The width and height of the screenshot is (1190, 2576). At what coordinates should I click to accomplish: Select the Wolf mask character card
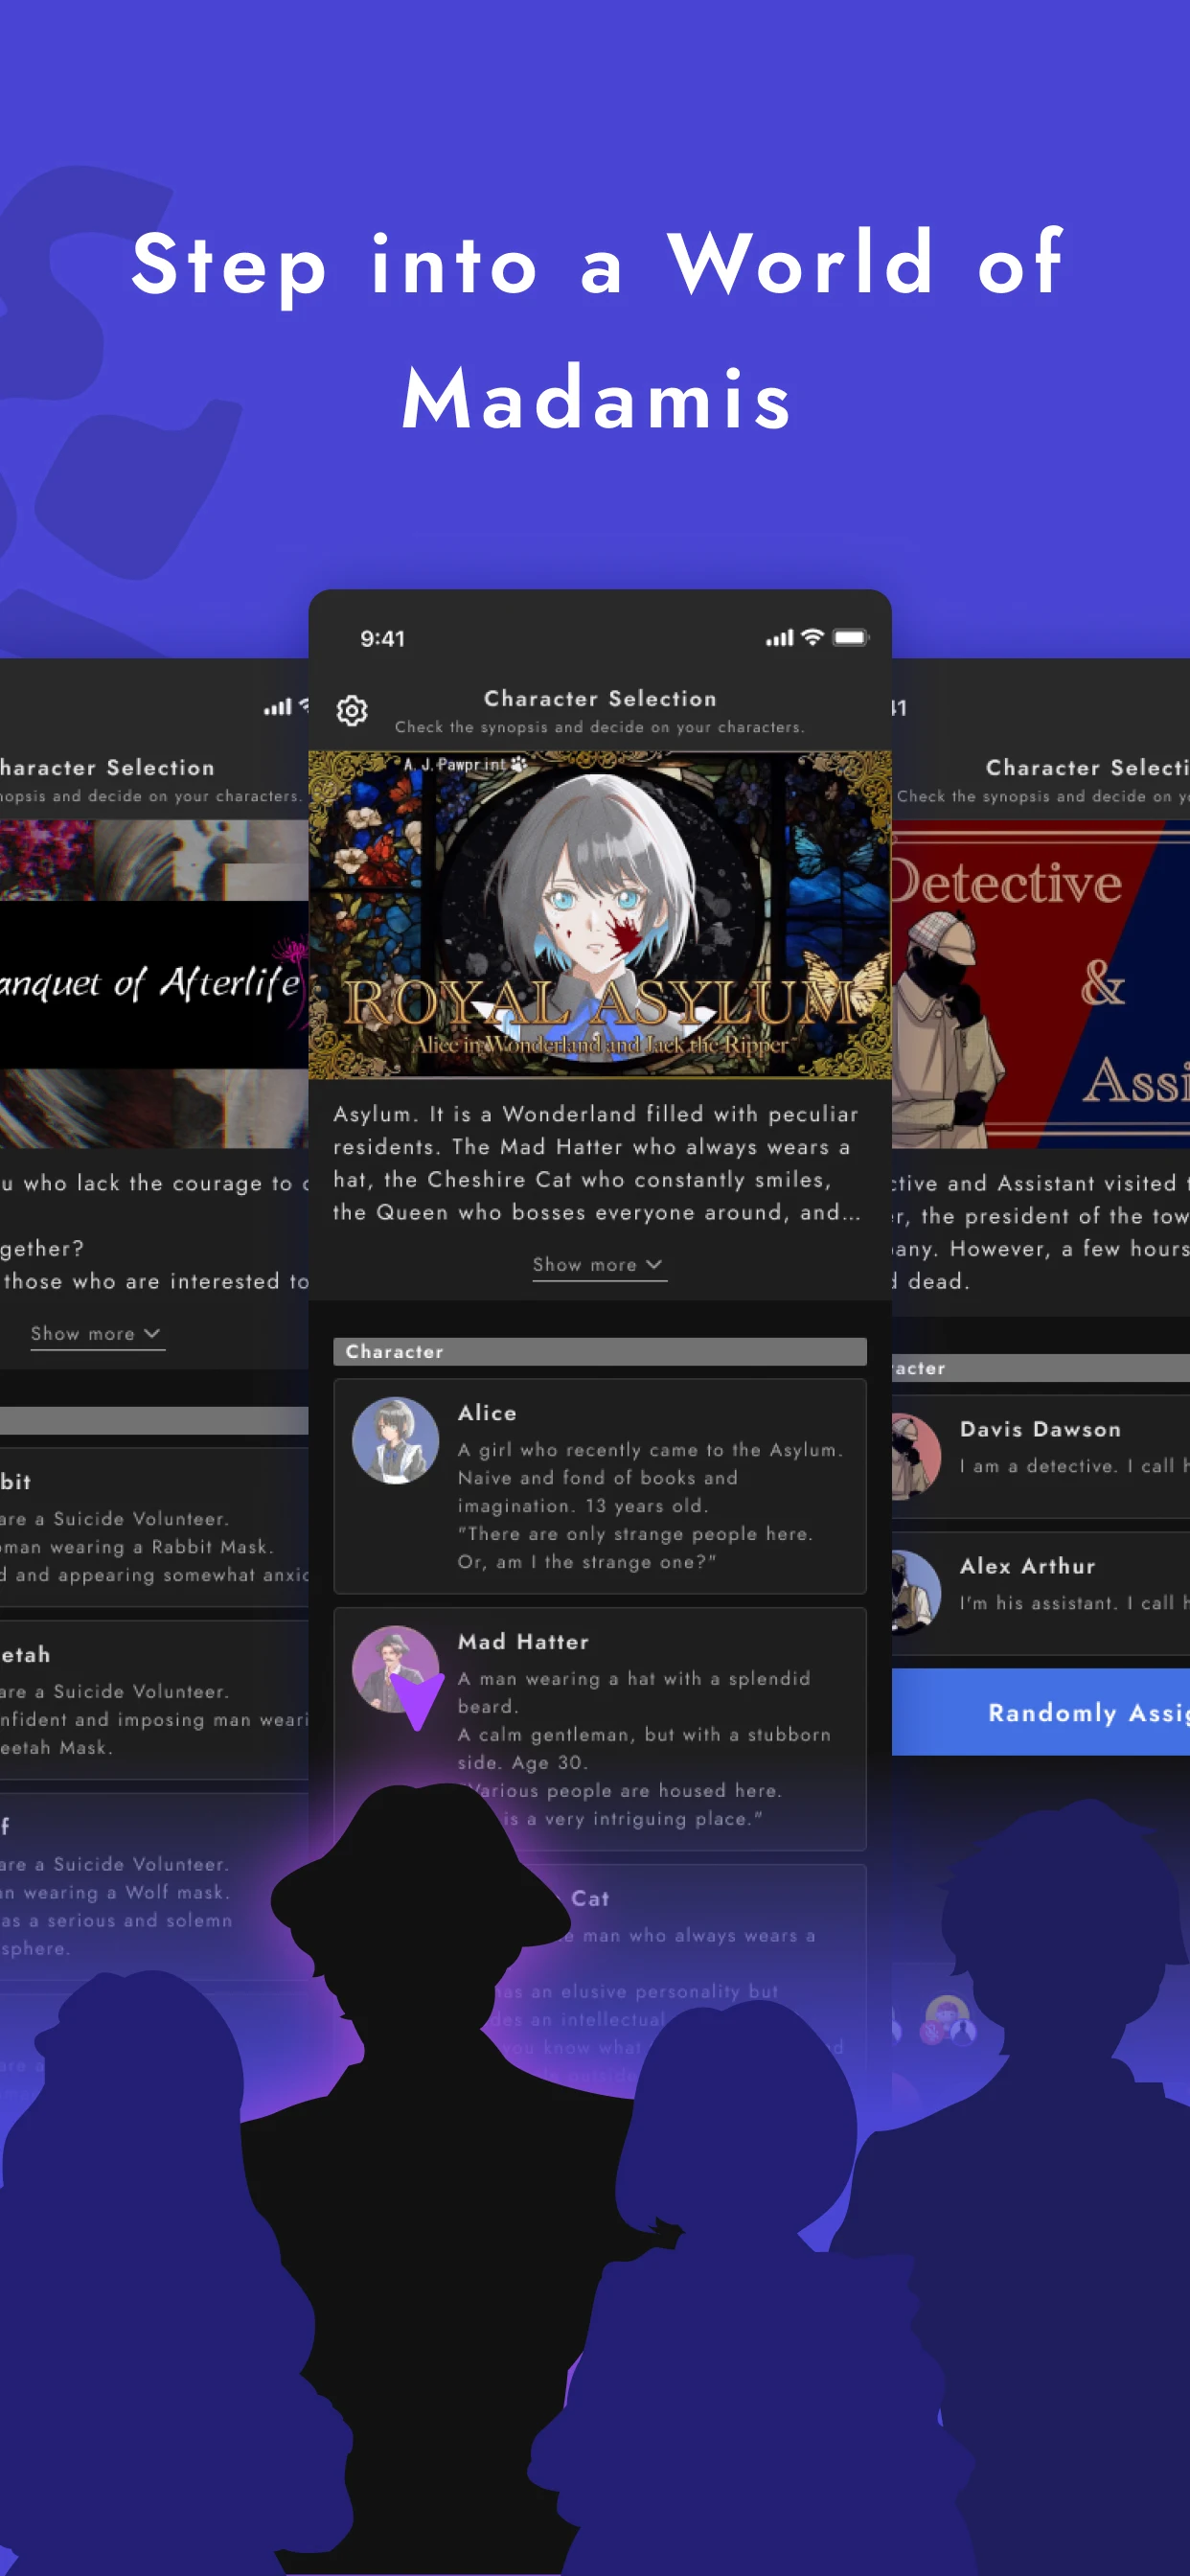click(x=154, y=1886)
